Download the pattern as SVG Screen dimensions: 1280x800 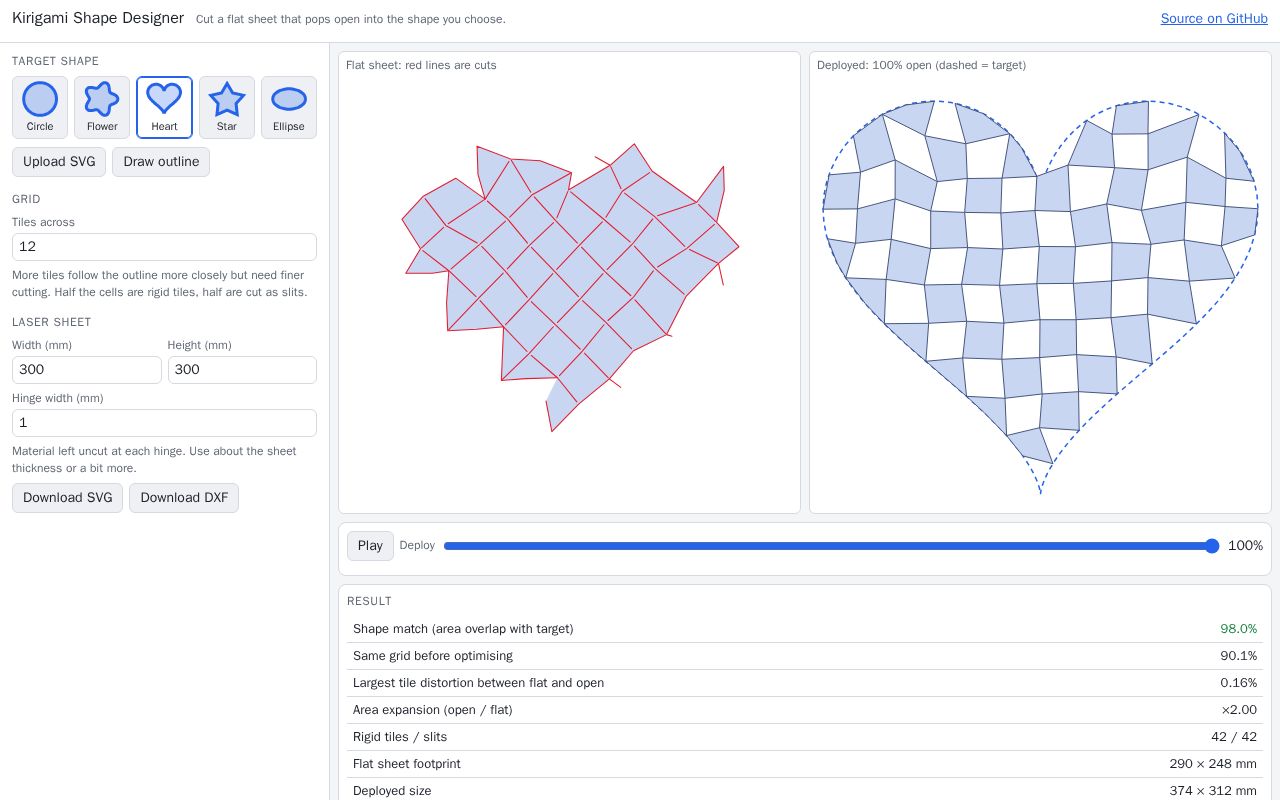tap(67, 498)
